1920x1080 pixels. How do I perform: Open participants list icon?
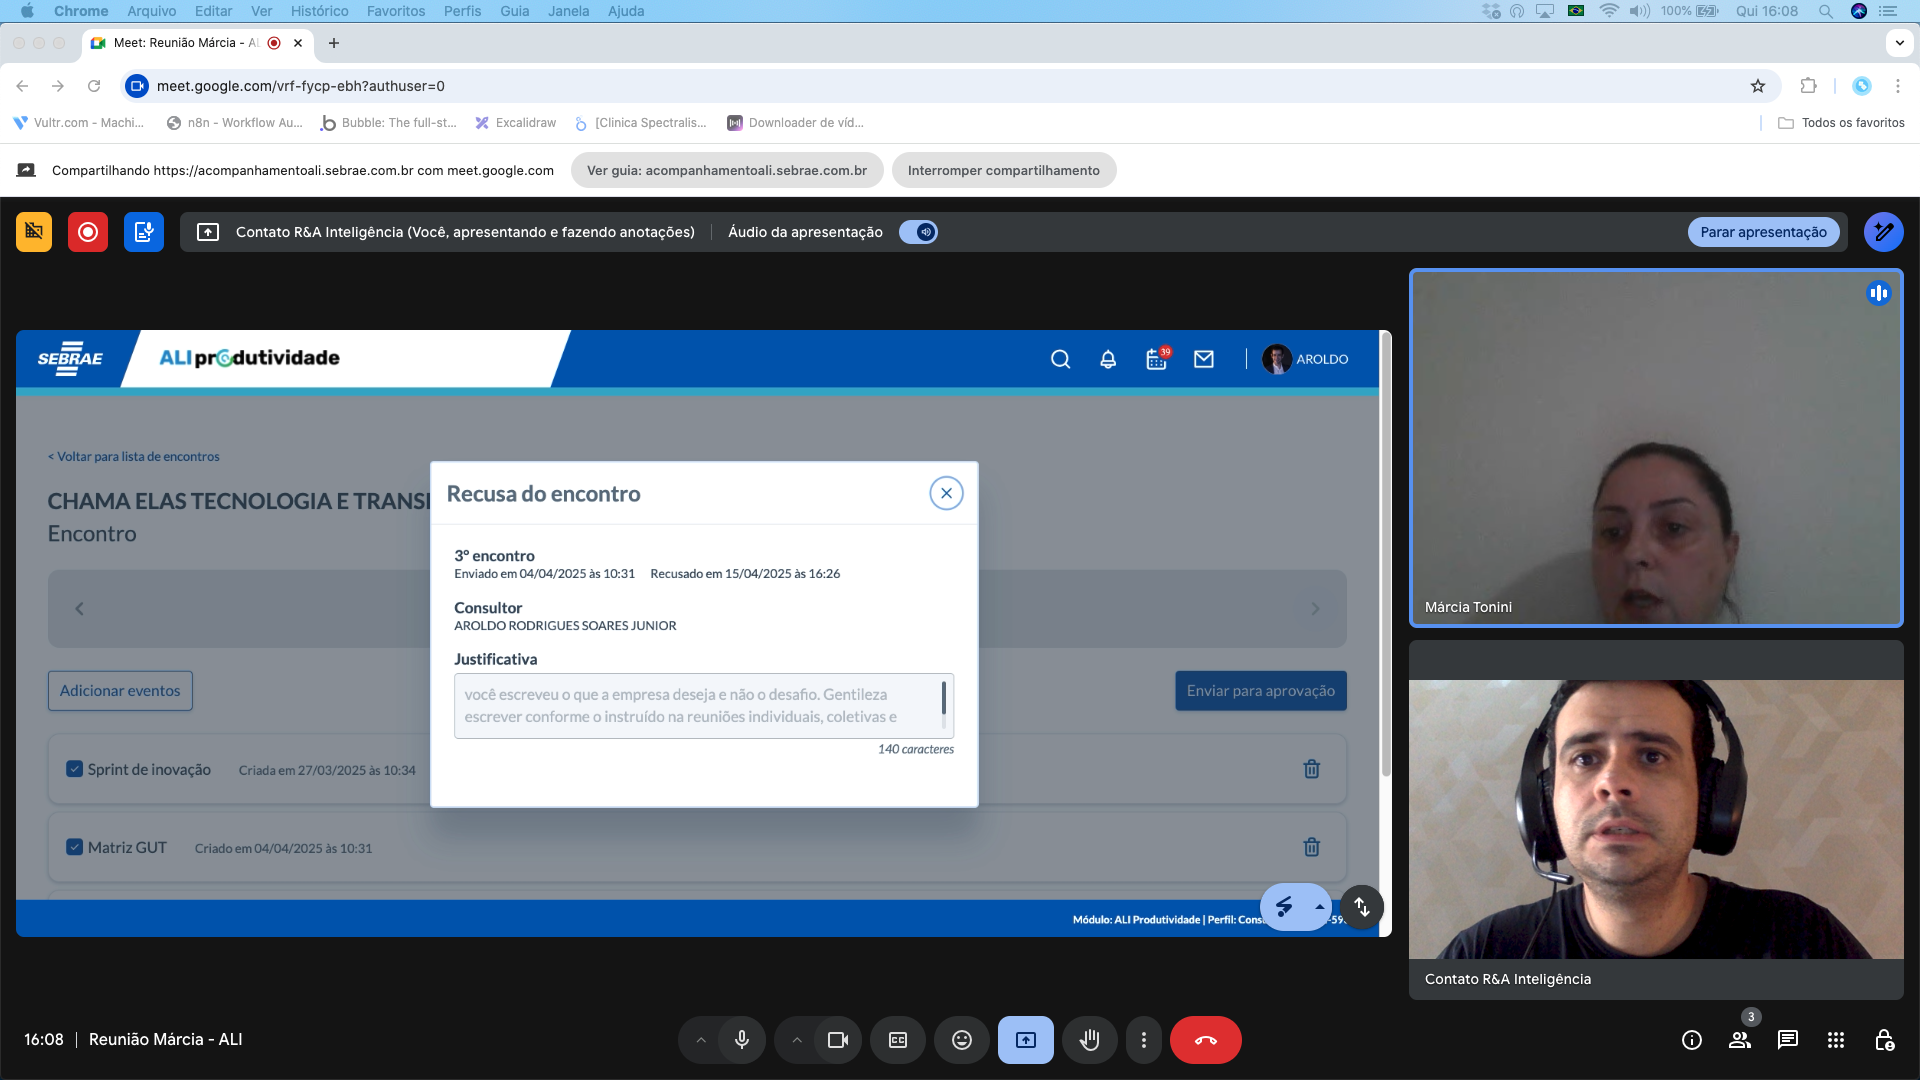[x=1739, y=1040]
